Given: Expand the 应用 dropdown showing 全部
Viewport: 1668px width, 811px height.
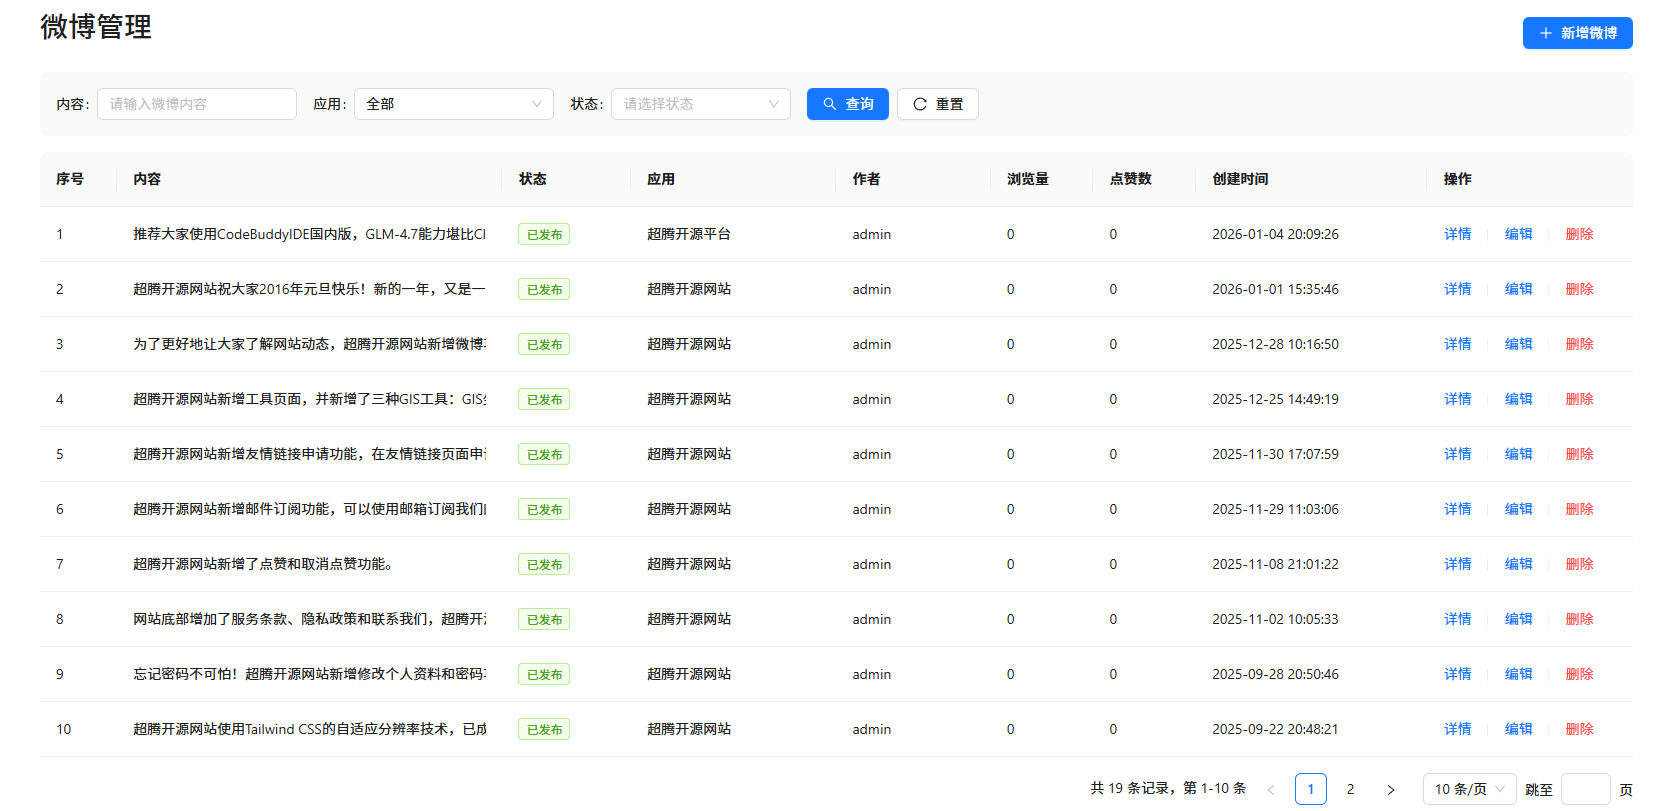Looking at the screenshot, I should click(453, 104).
